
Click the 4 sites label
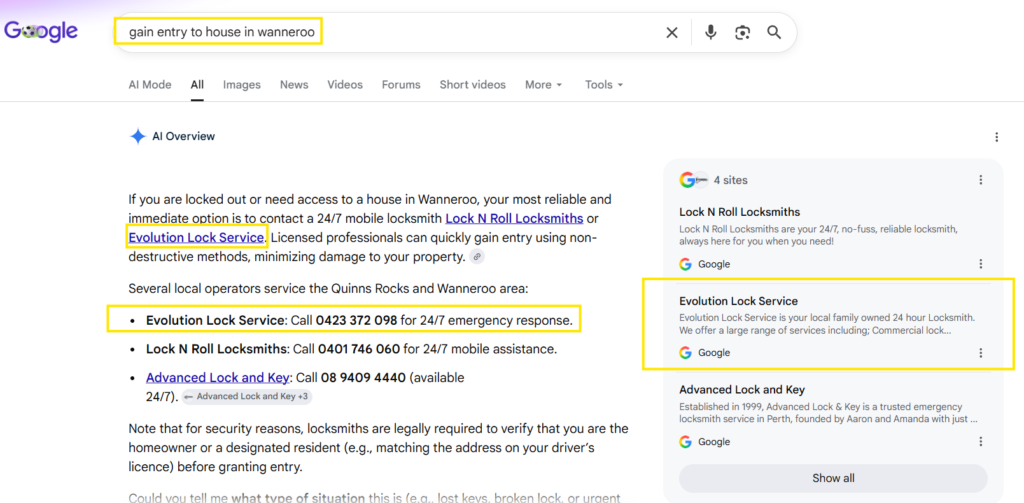[x=731, y=180]
